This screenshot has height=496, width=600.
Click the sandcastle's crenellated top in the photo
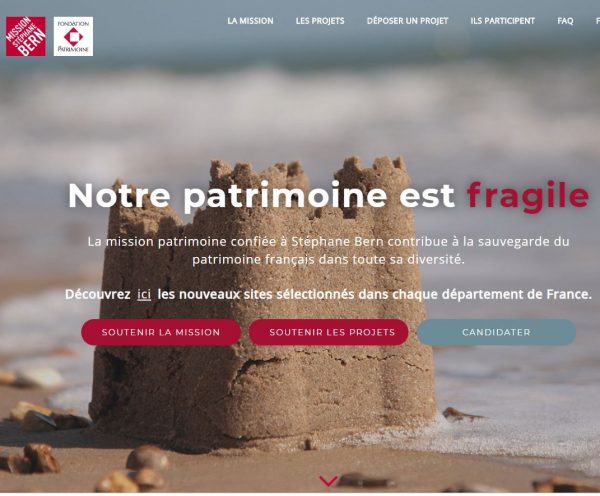pos(306,168)
